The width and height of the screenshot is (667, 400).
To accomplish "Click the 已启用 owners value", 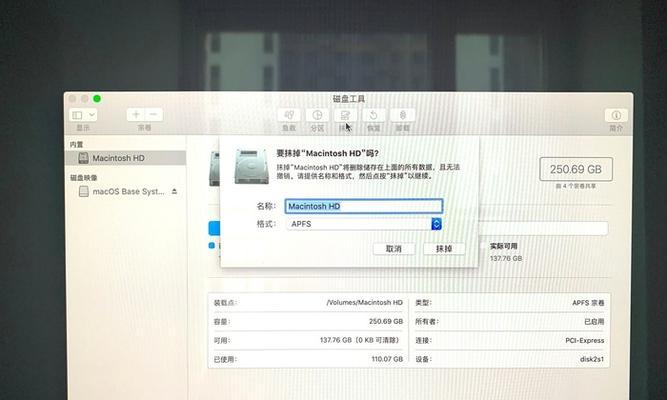I will pos(594,321).
